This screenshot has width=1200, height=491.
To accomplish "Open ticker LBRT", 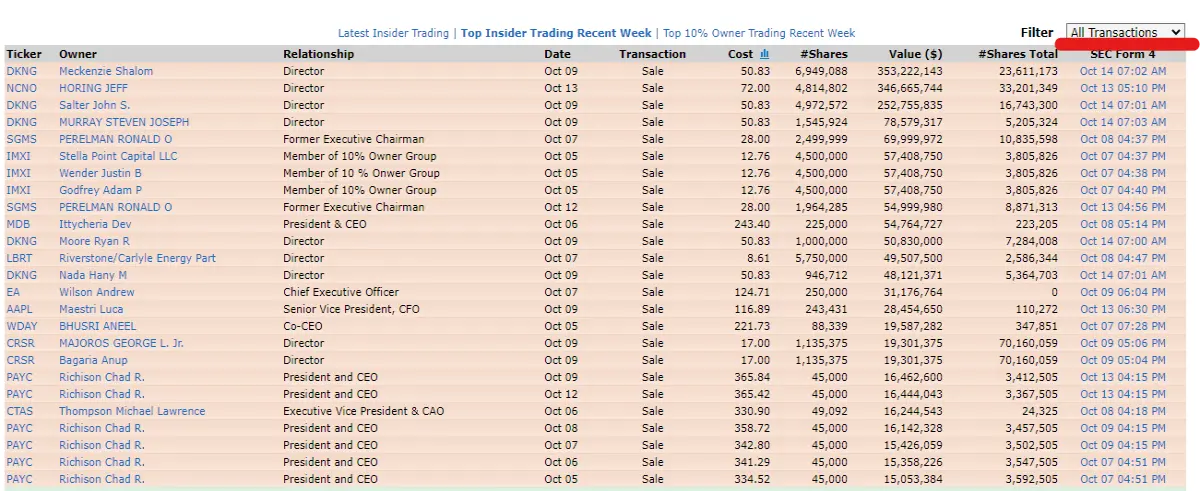I will coord(20,258).
